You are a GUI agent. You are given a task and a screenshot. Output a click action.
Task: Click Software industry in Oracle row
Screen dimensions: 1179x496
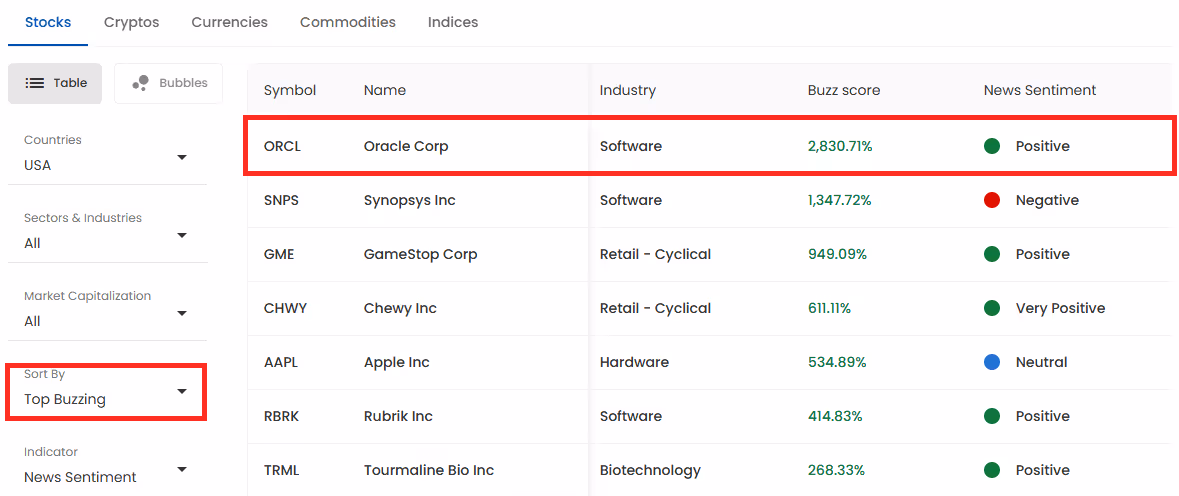[631, 147]
